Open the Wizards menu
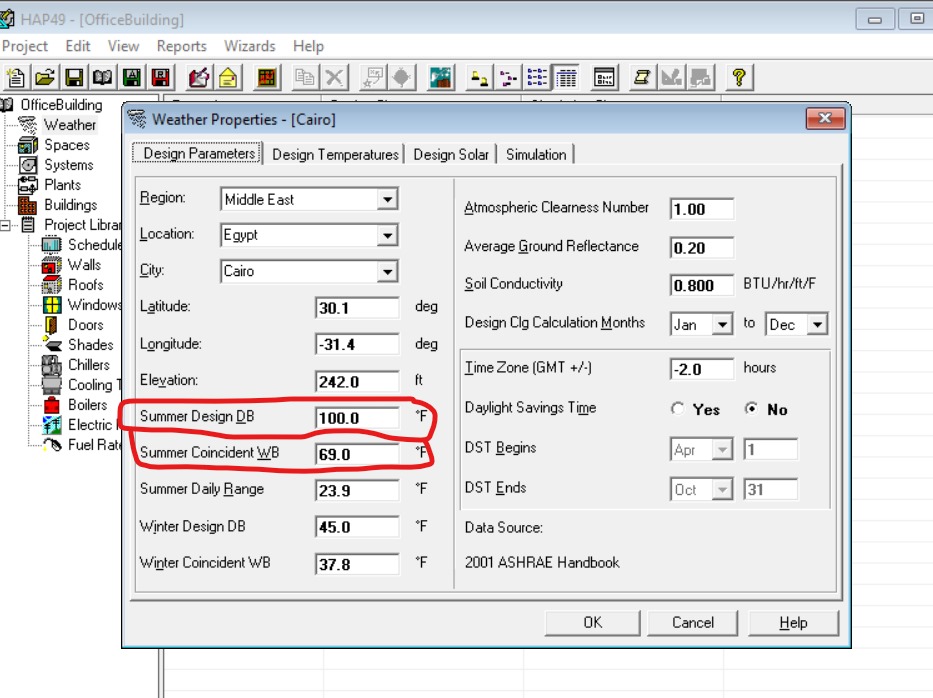 click(x=249, y=46)
